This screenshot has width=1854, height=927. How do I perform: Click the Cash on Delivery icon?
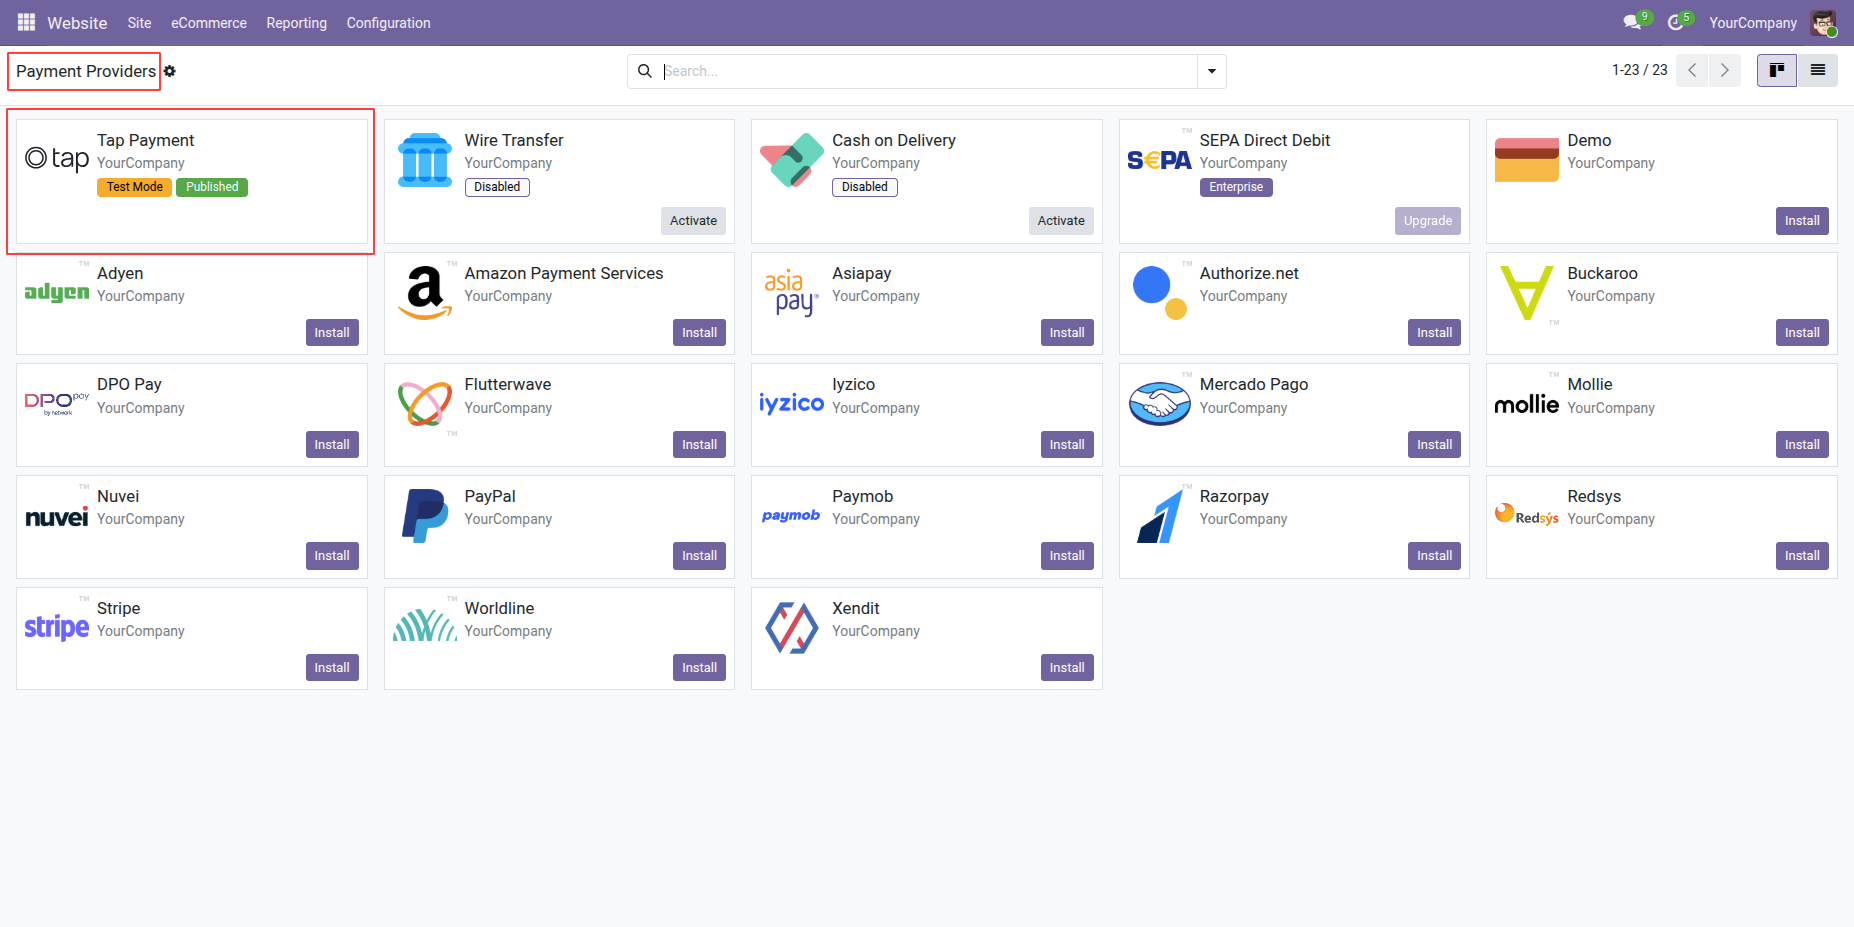point(792,160)
